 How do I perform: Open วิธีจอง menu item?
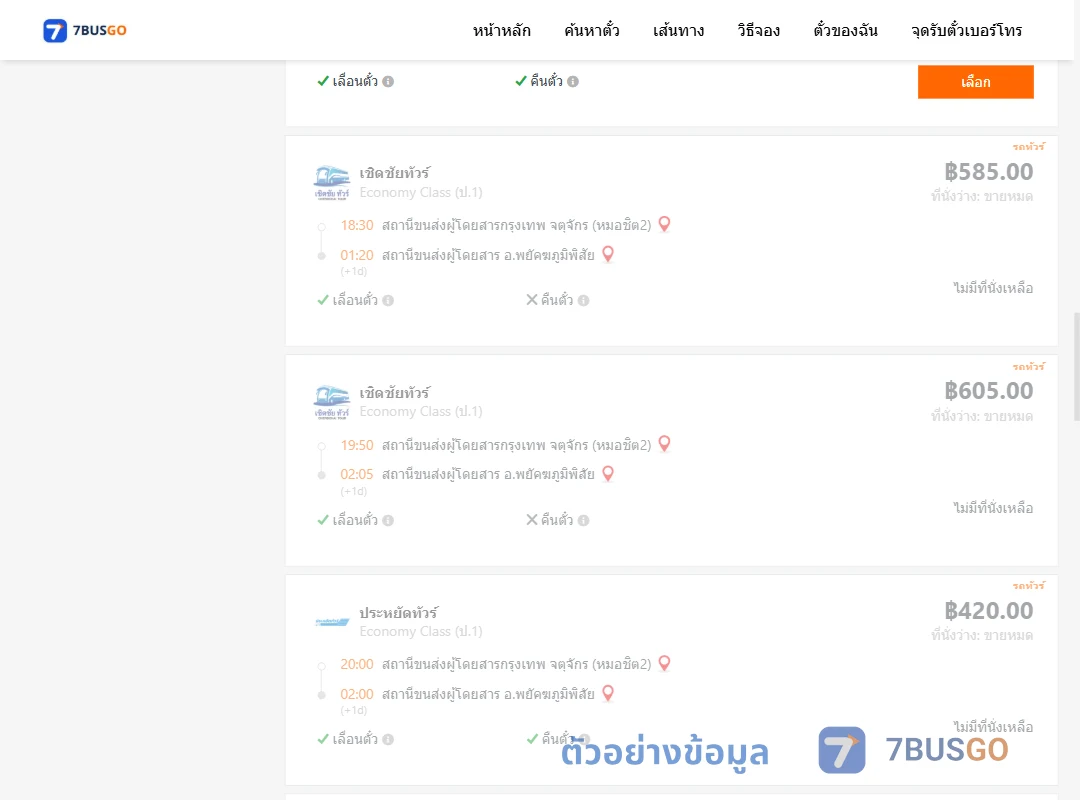[x=758, y=30]
